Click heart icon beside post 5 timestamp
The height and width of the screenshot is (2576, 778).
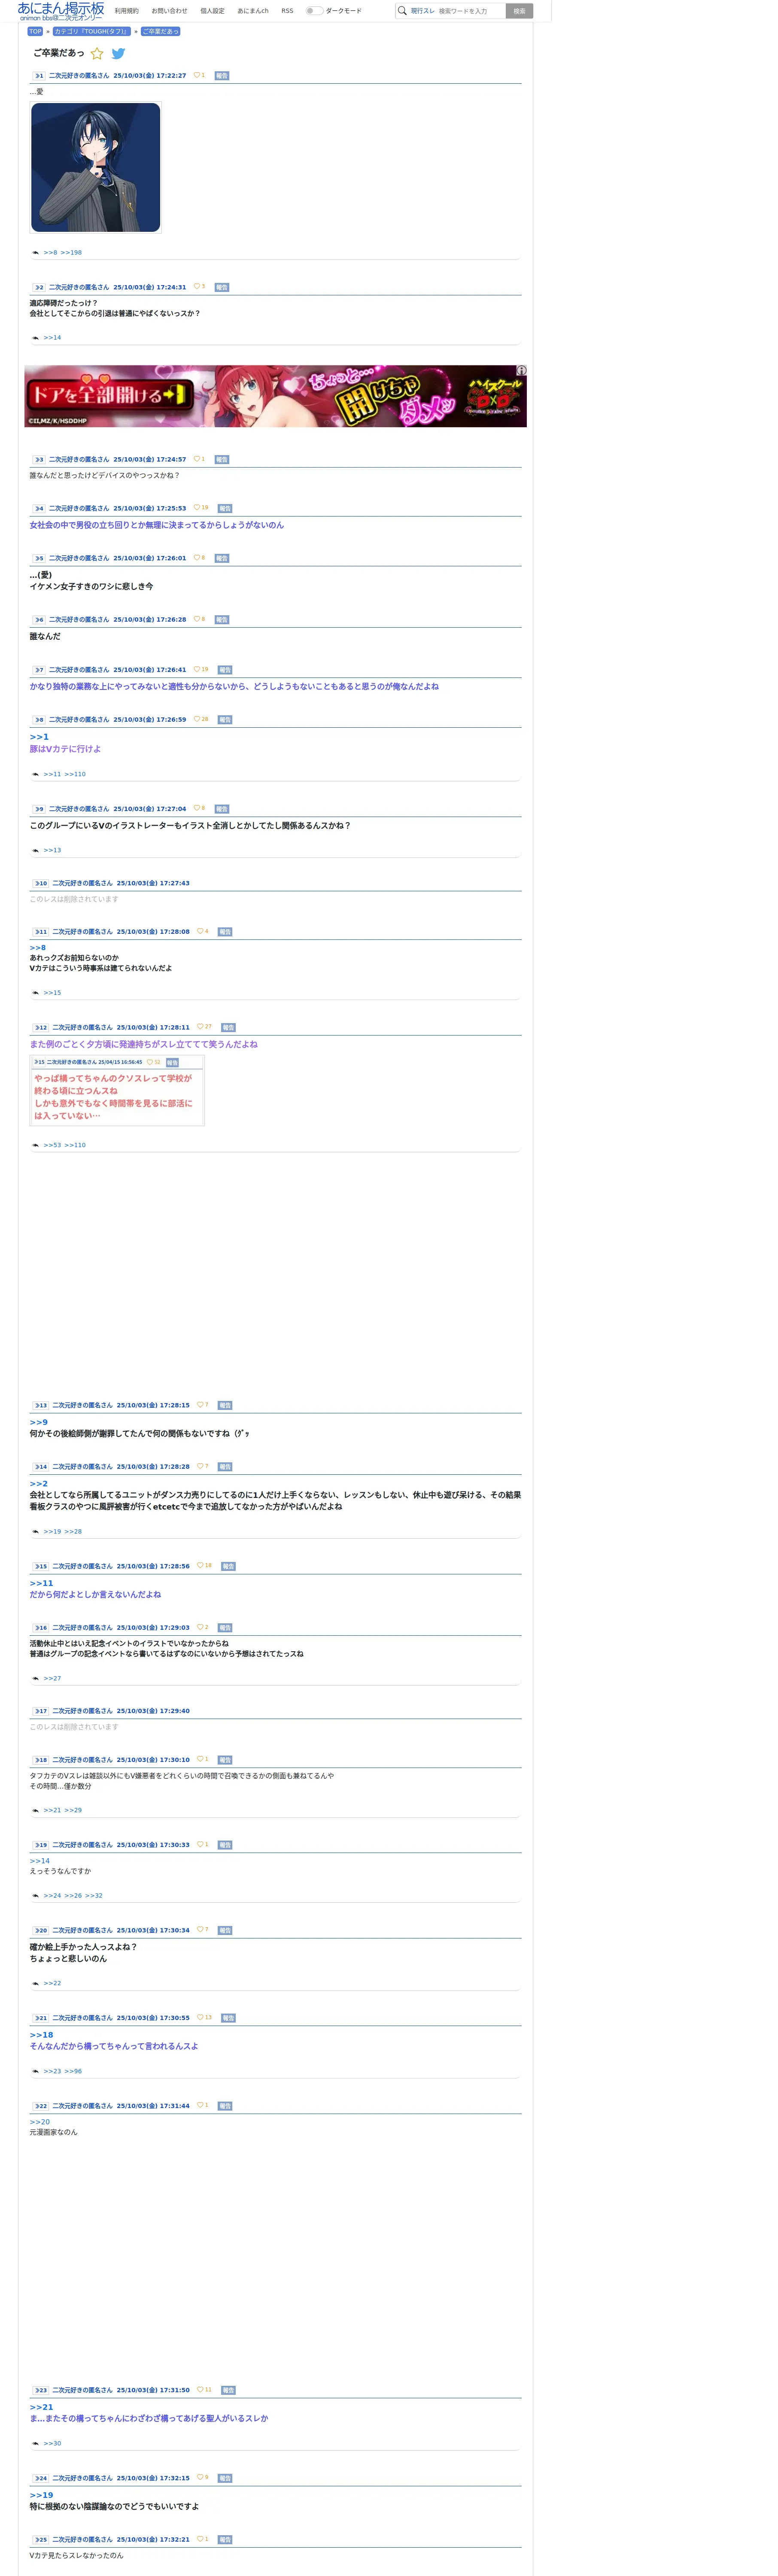198,558
